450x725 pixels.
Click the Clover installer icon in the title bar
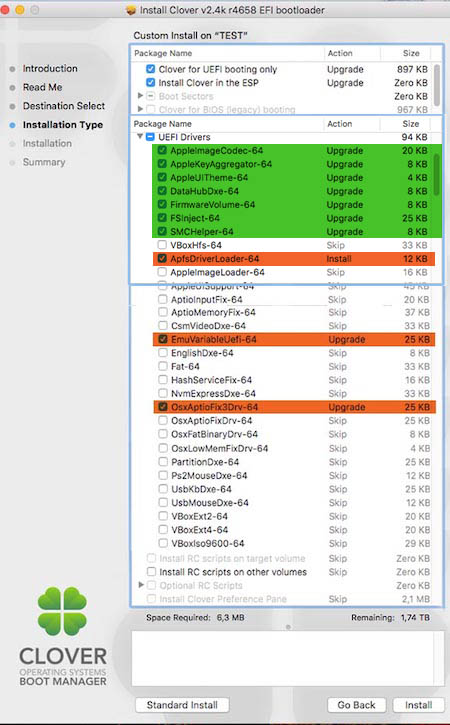coord(131,10)
